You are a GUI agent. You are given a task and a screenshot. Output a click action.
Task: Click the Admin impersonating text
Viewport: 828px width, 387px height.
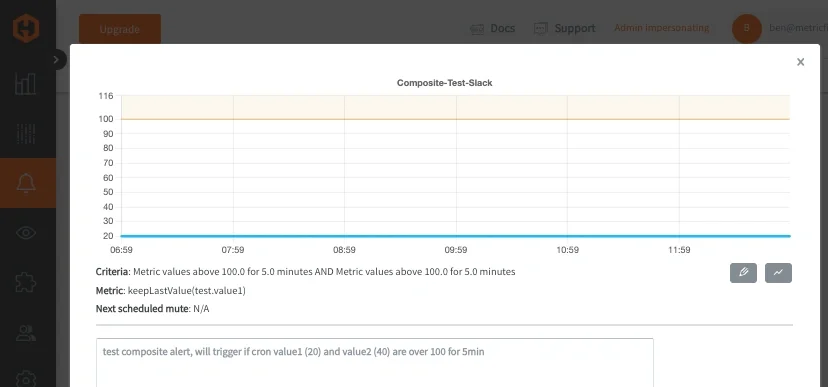tap(662, 27)
